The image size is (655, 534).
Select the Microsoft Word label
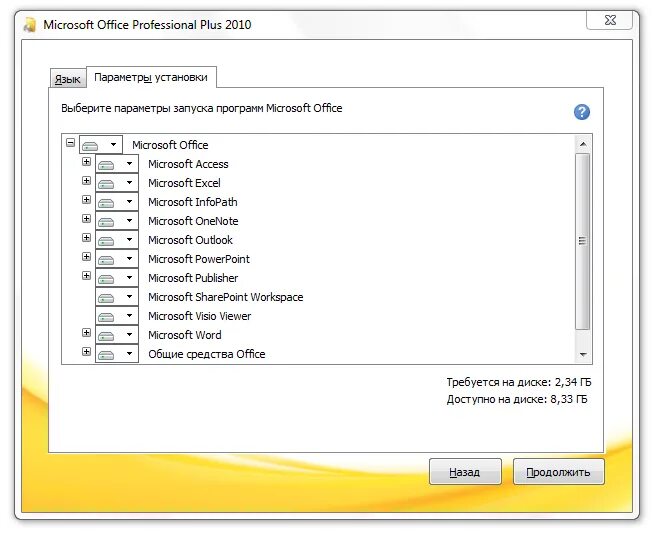pos(185,335)
